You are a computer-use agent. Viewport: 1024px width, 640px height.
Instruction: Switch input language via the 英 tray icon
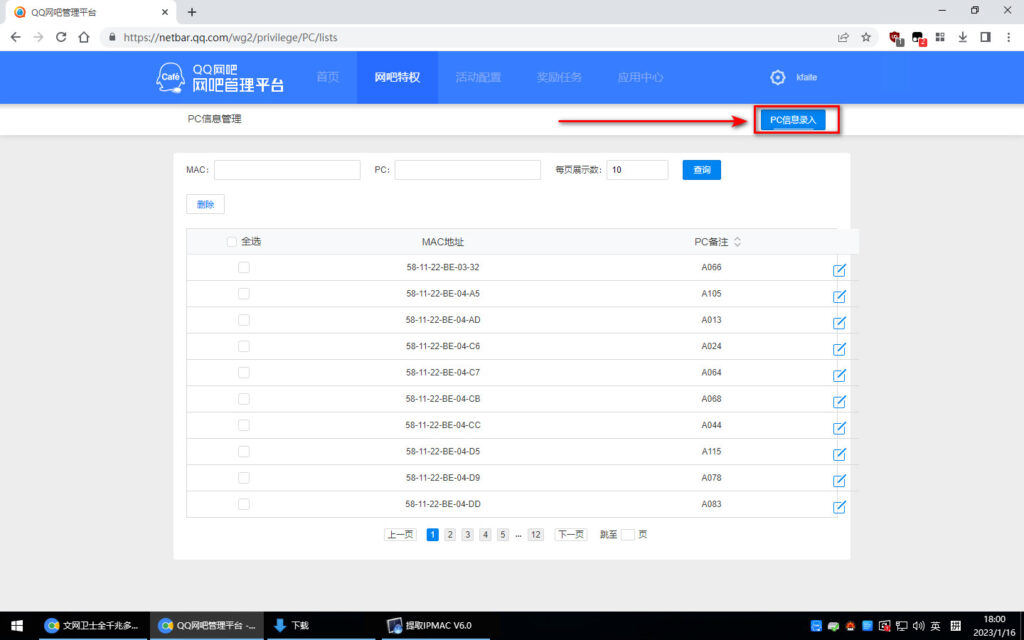point(934,625)
